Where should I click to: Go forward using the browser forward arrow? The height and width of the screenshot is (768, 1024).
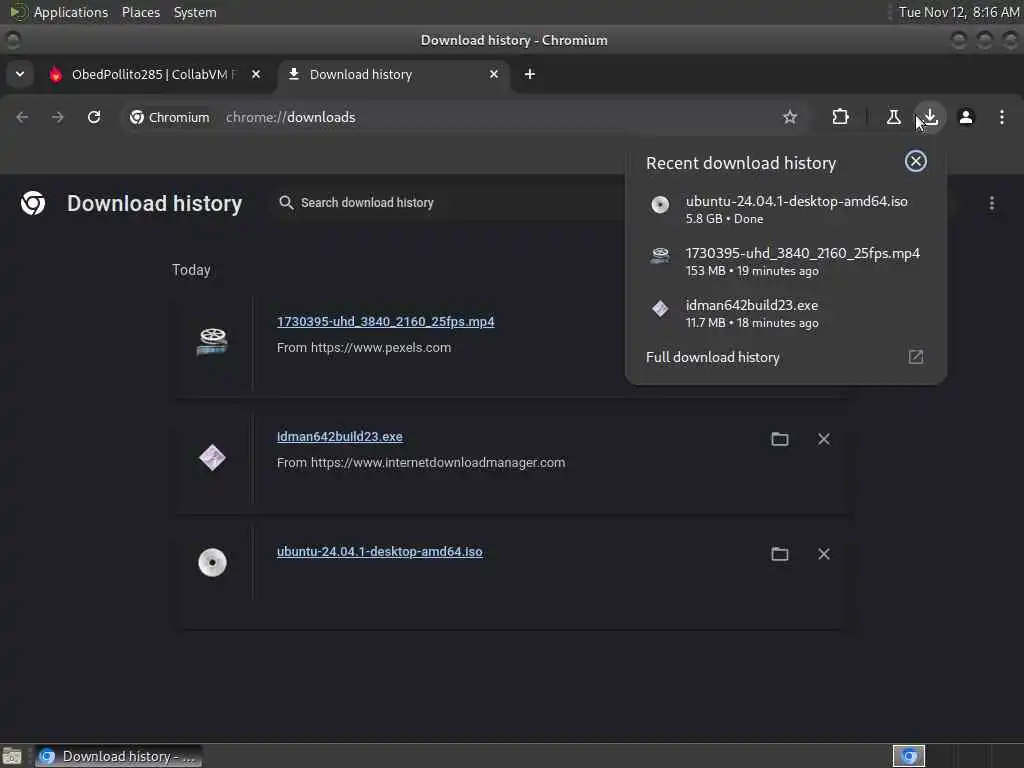[x=57, y=117]
